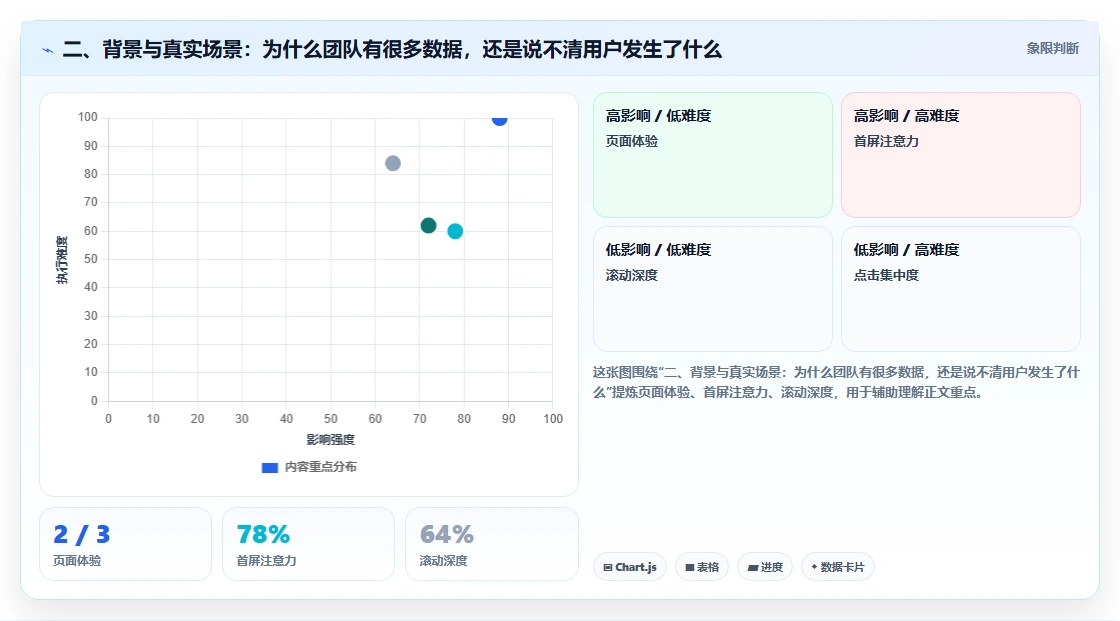Click the 影响强度 x-axis title
The height and width of the screenshot is (621, 1120).
pos(331,439)
